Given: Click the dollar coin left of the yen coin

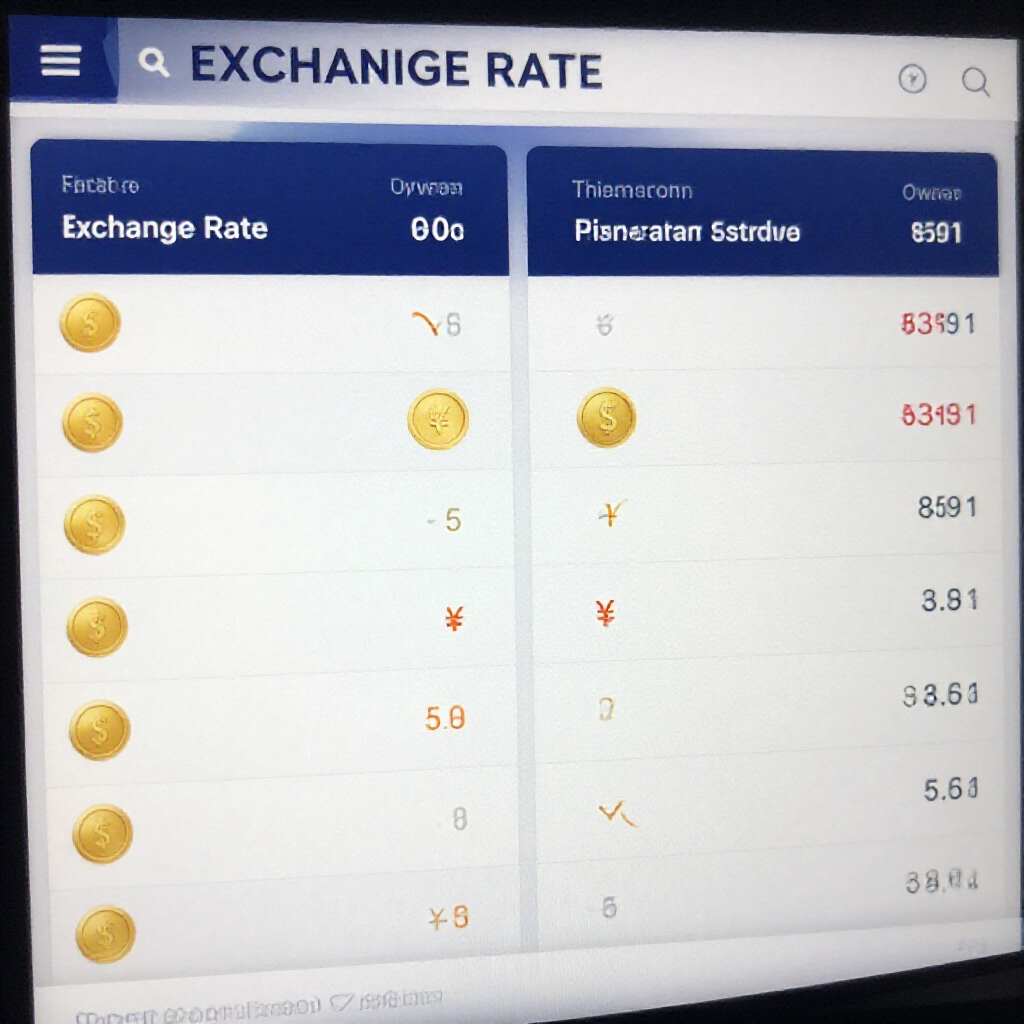Looking at the screenshot, I should 92,422.
